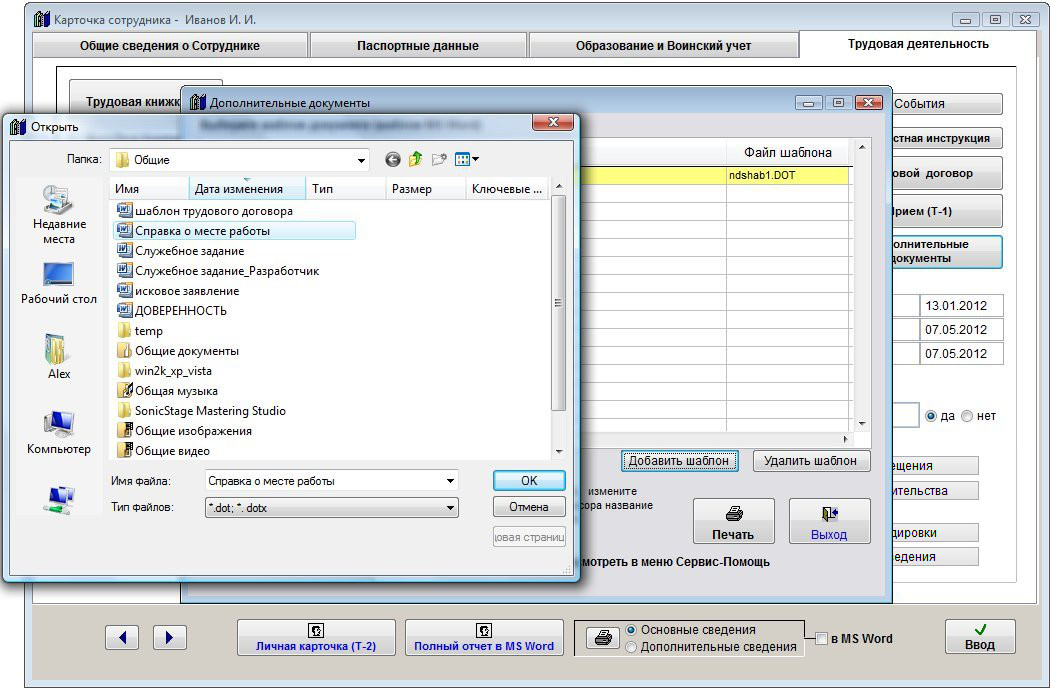The image size is (1051, 688).
Task: Open the События section button
Action: coord(947,104)
